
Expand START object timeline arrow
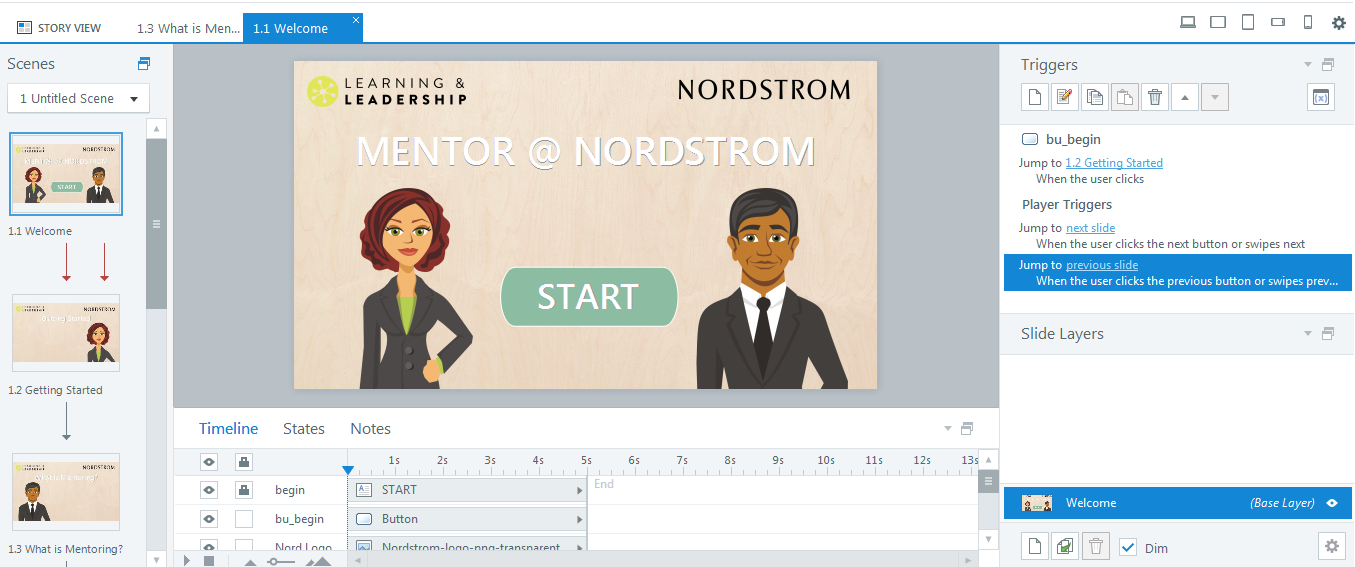580,490
